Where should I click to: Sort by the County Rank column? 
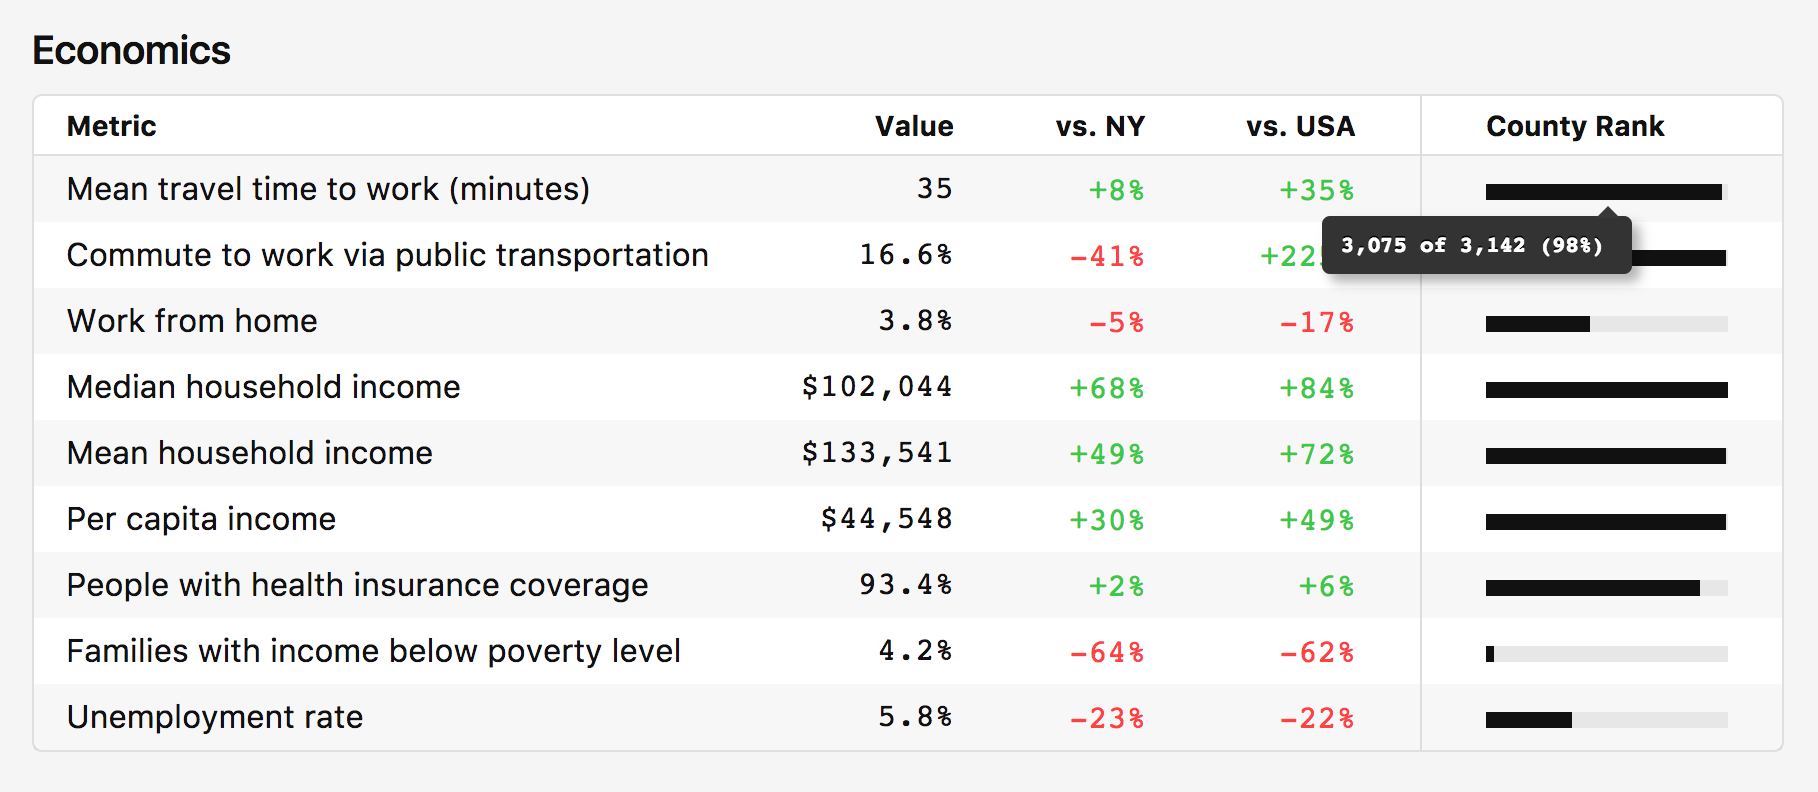pyautogui.click(x=1576, y=126)
